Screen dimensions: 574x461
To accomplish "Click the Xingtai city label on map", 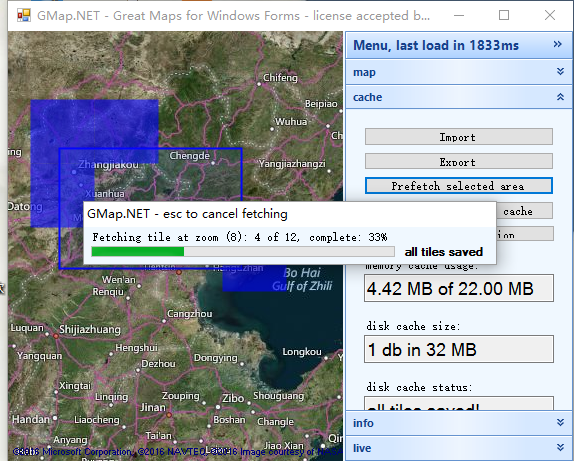I will [x=75, y=386].
